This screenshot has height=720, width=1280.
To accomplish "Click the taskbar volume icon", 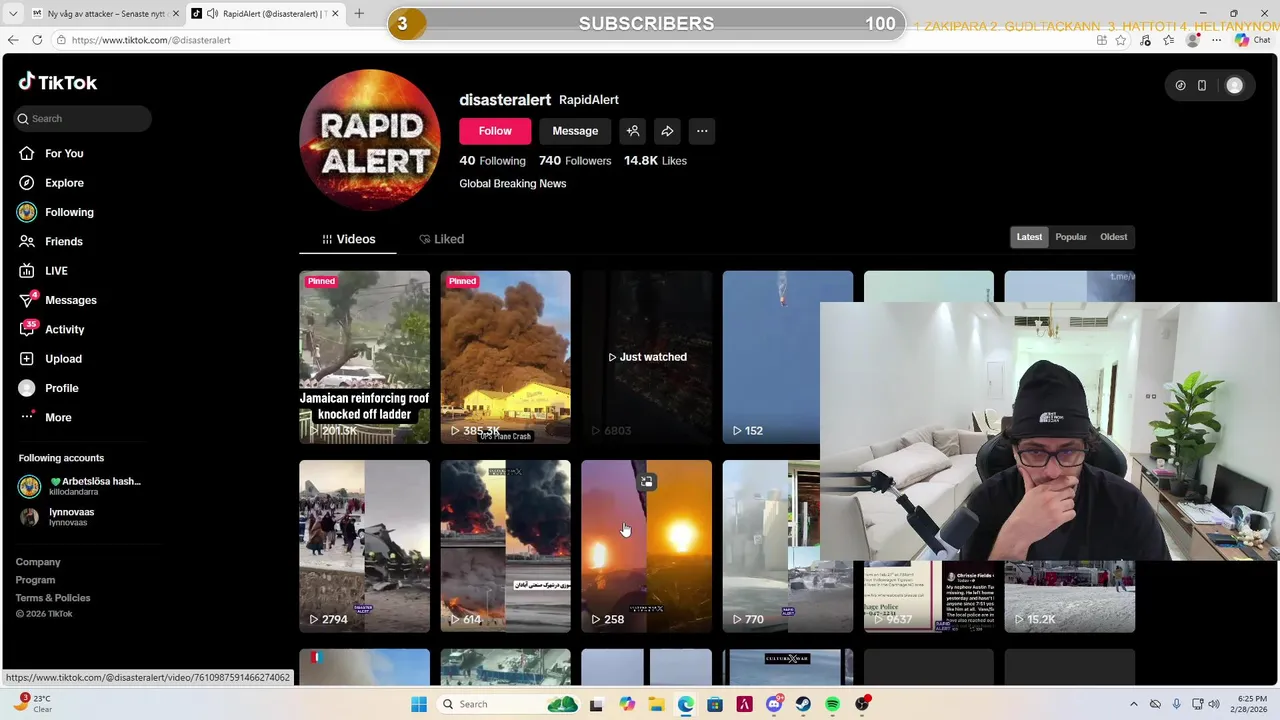I will pos(1214,704).
